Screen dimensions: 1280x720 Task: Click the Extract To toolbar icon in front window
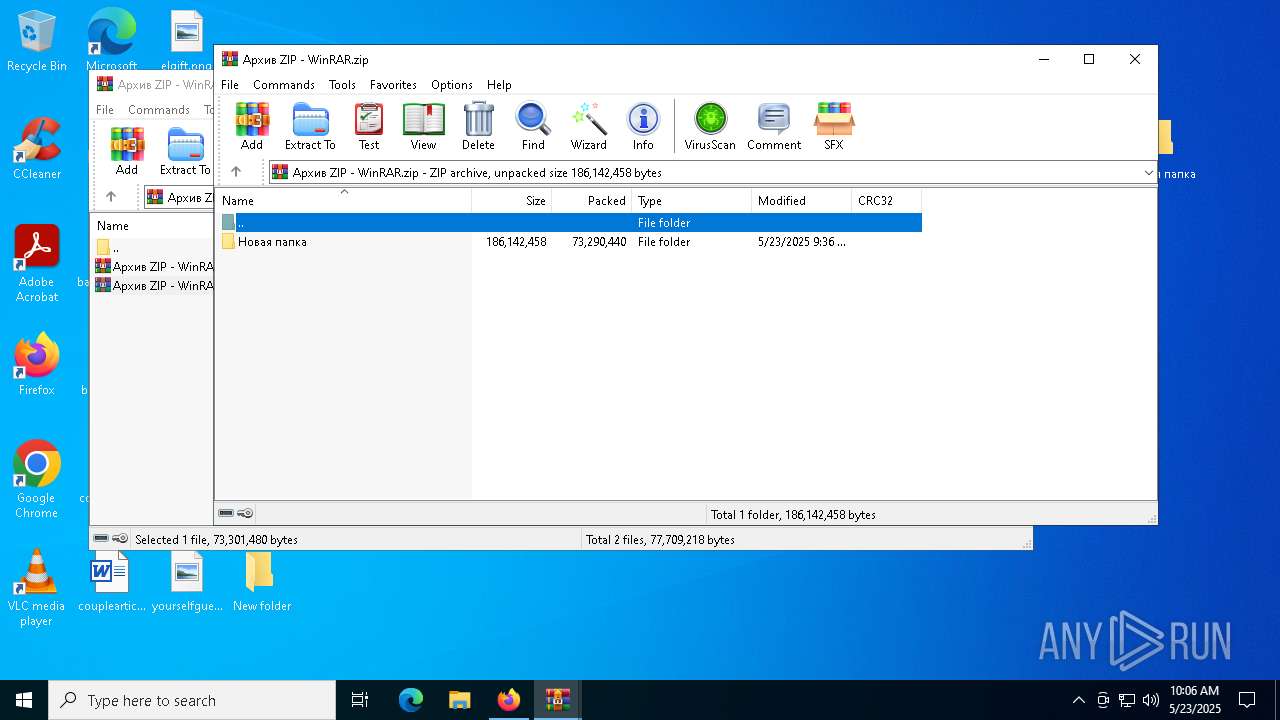click(x=310, y=126)
